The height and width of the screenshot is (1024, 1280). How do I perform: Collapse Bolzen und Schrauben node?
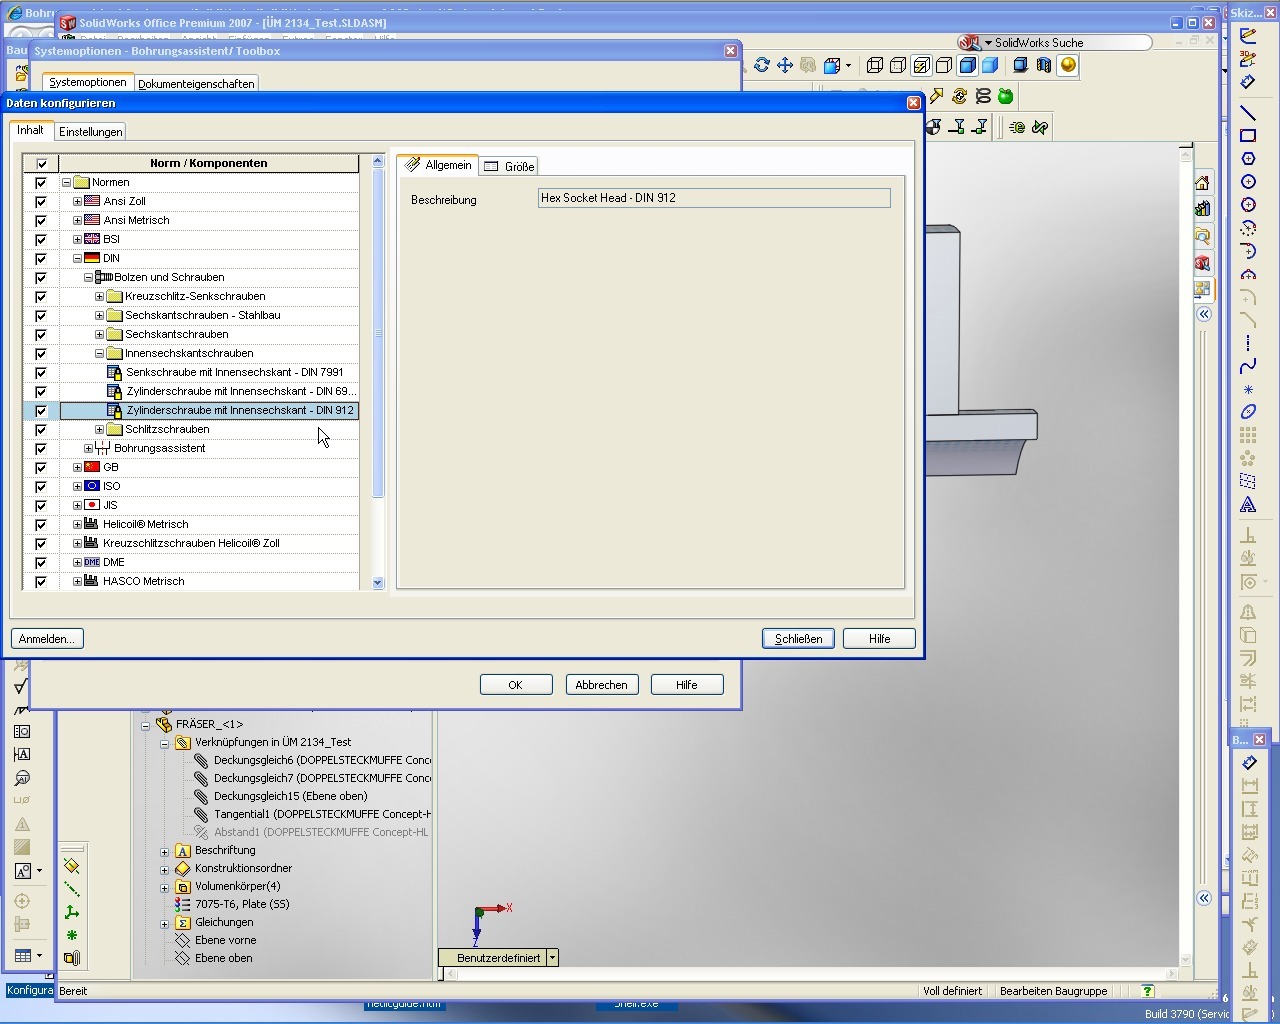click(88, 277)
